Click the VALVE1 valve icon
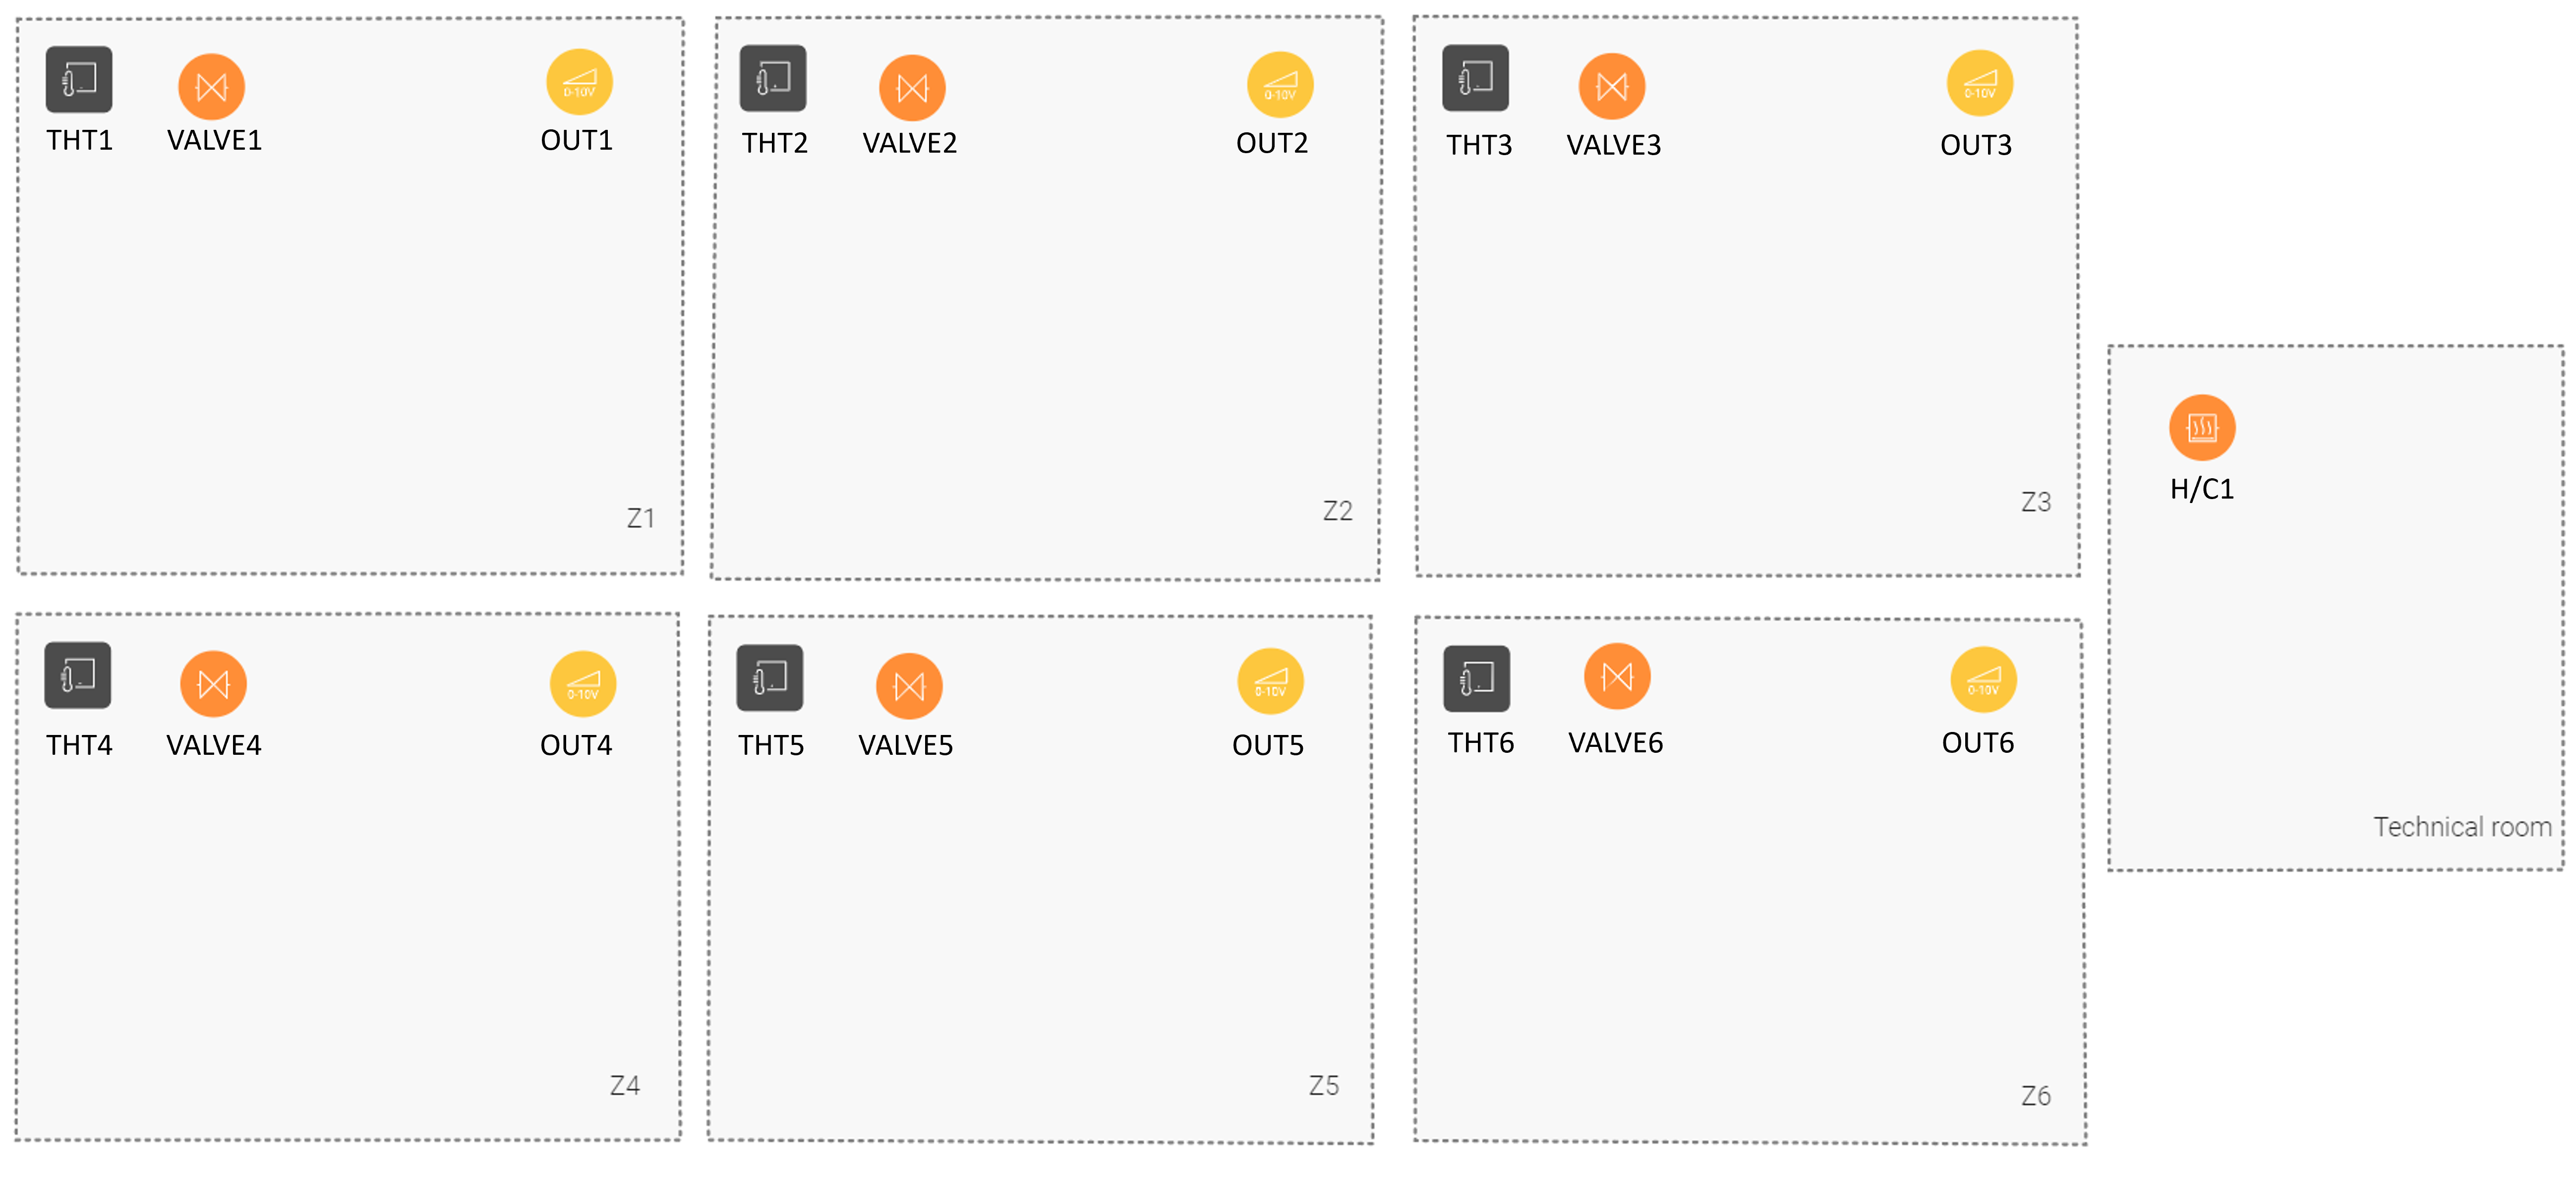The height and width of the screenshot is (1182, 2576). pyautogui.click(x=212, y=87)
